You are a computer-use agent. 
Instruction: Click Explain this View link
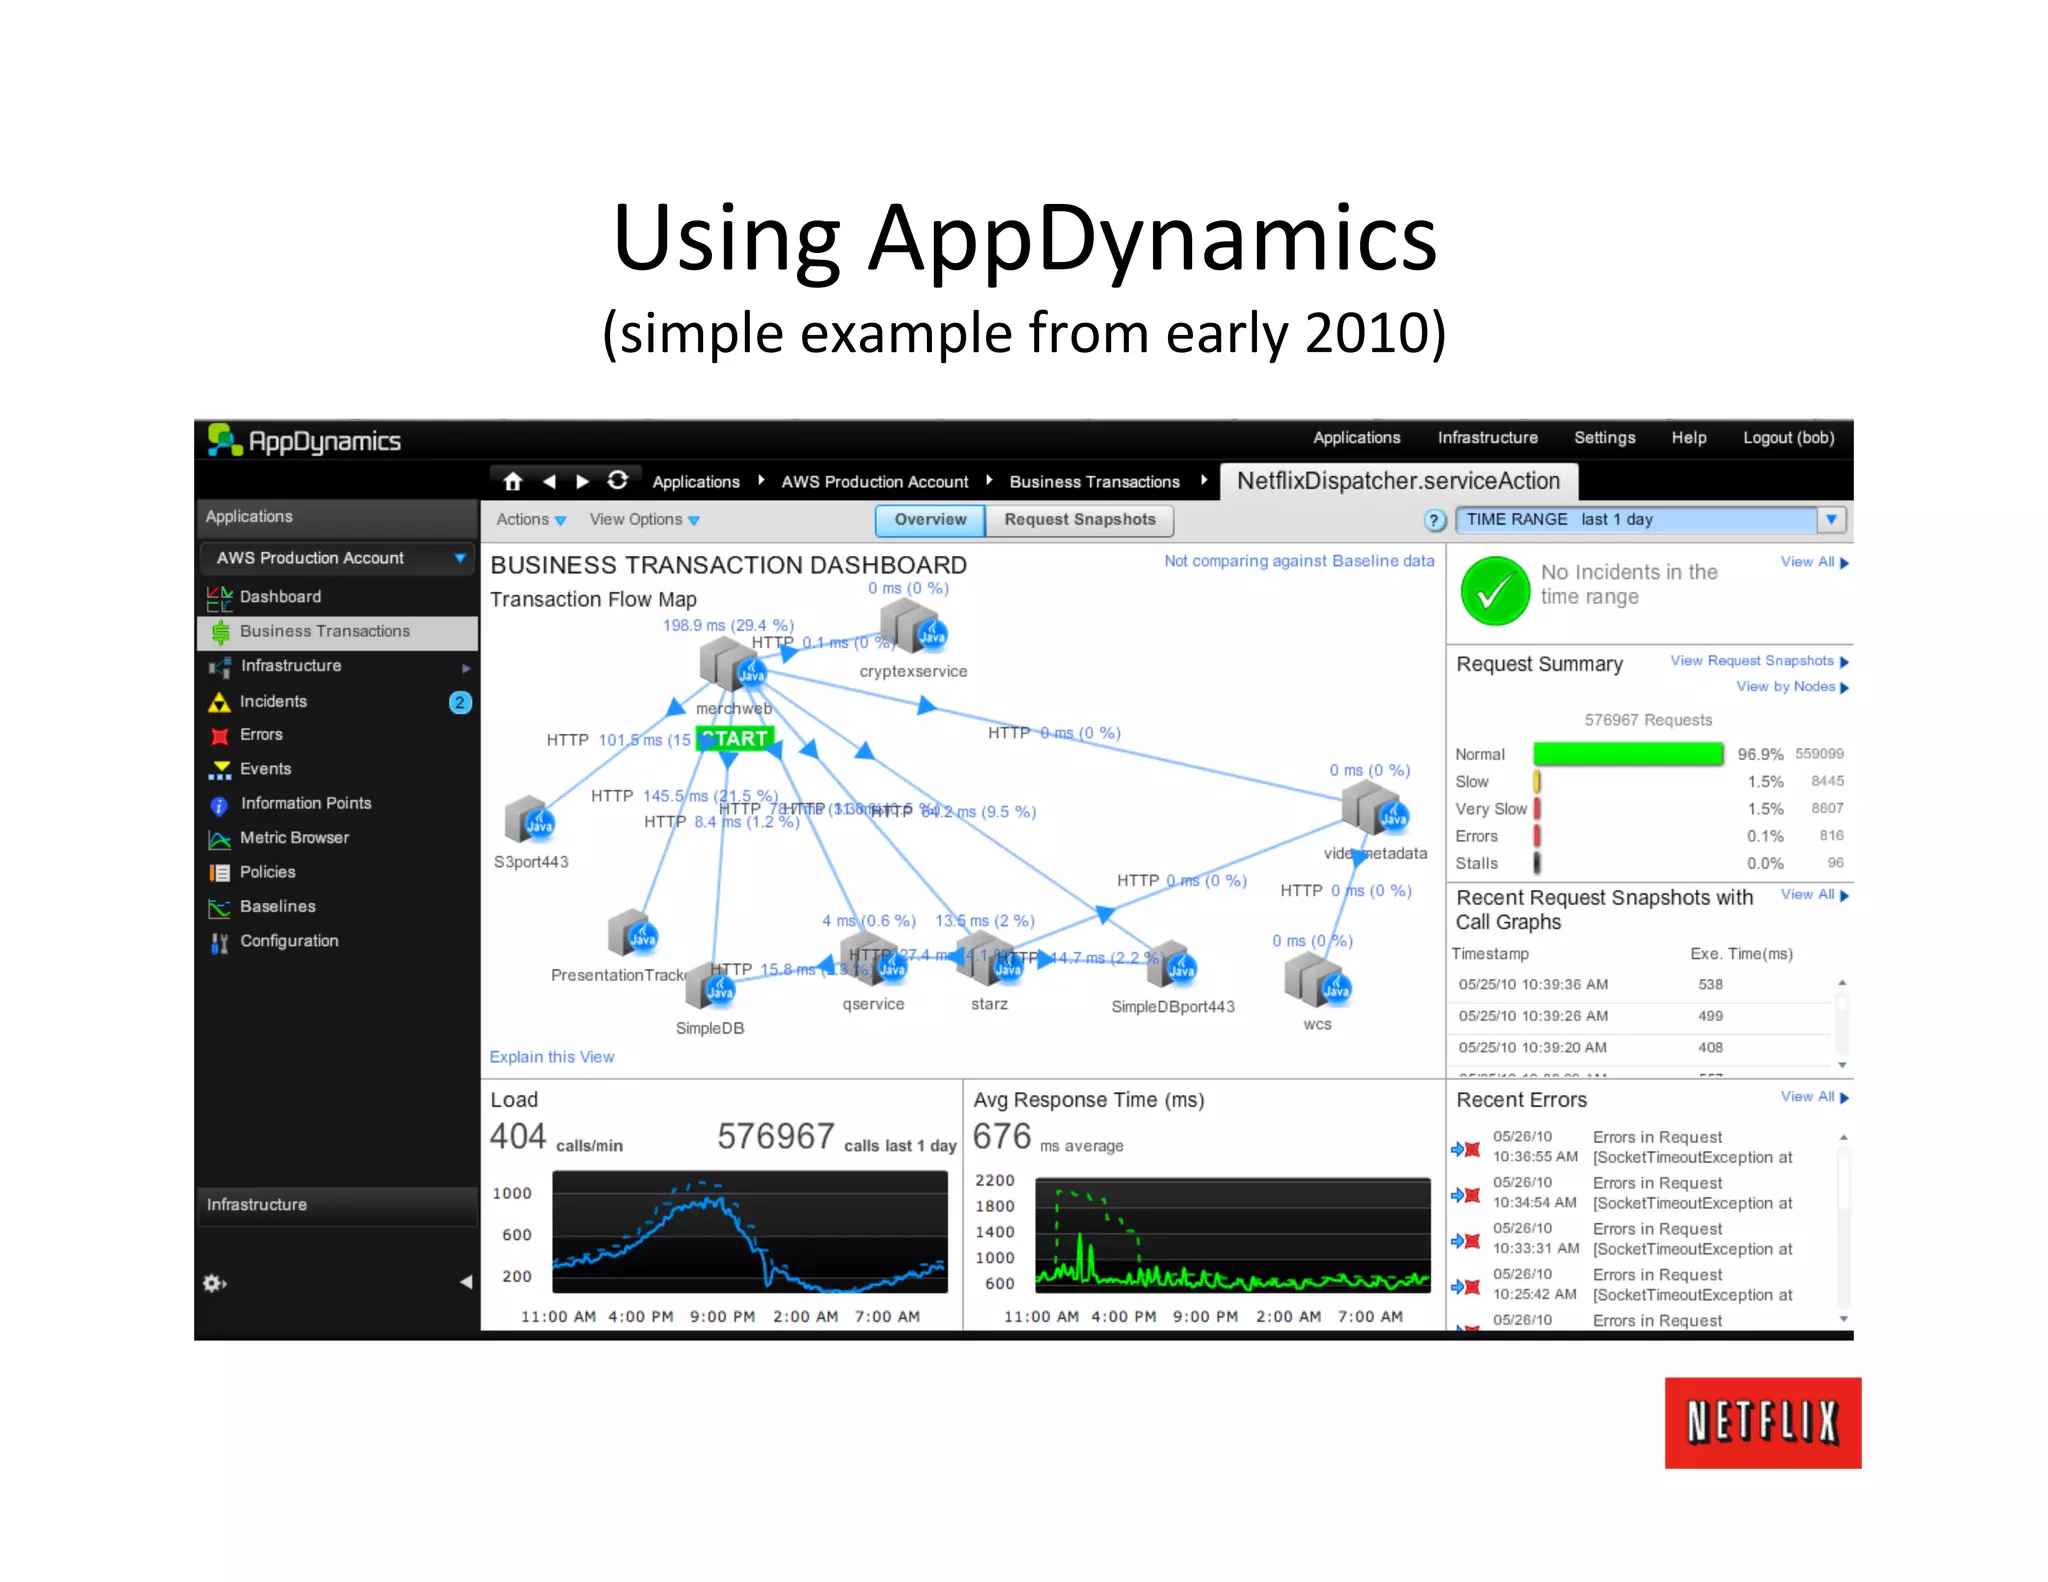tap(552, 1057)
